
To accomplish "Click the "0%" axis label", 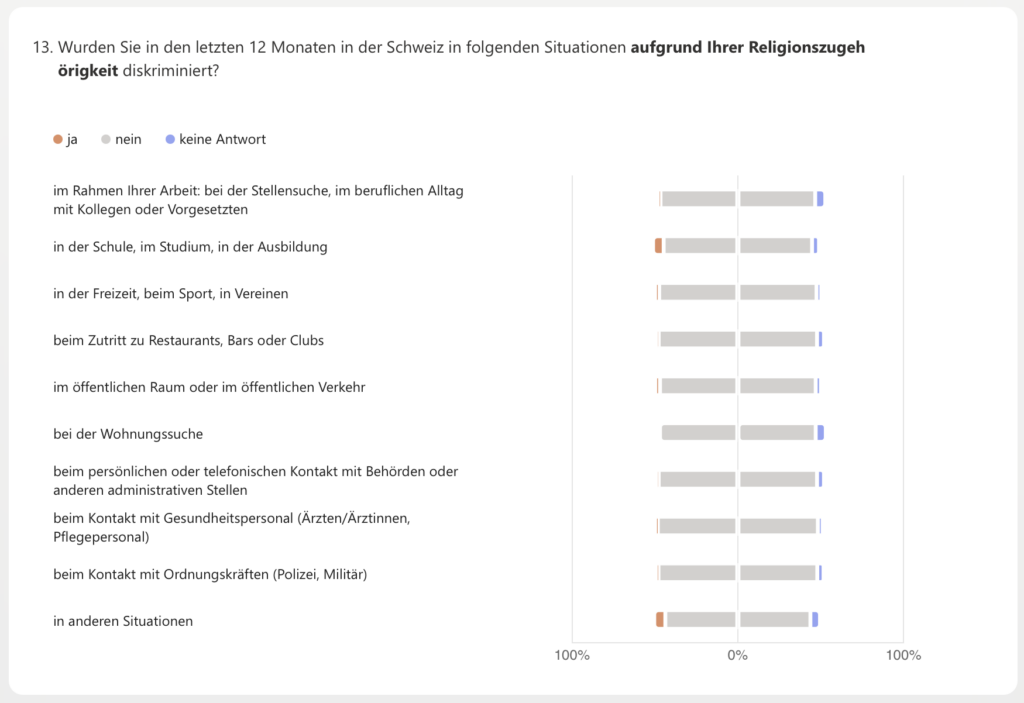I will [x=737, y=656].
